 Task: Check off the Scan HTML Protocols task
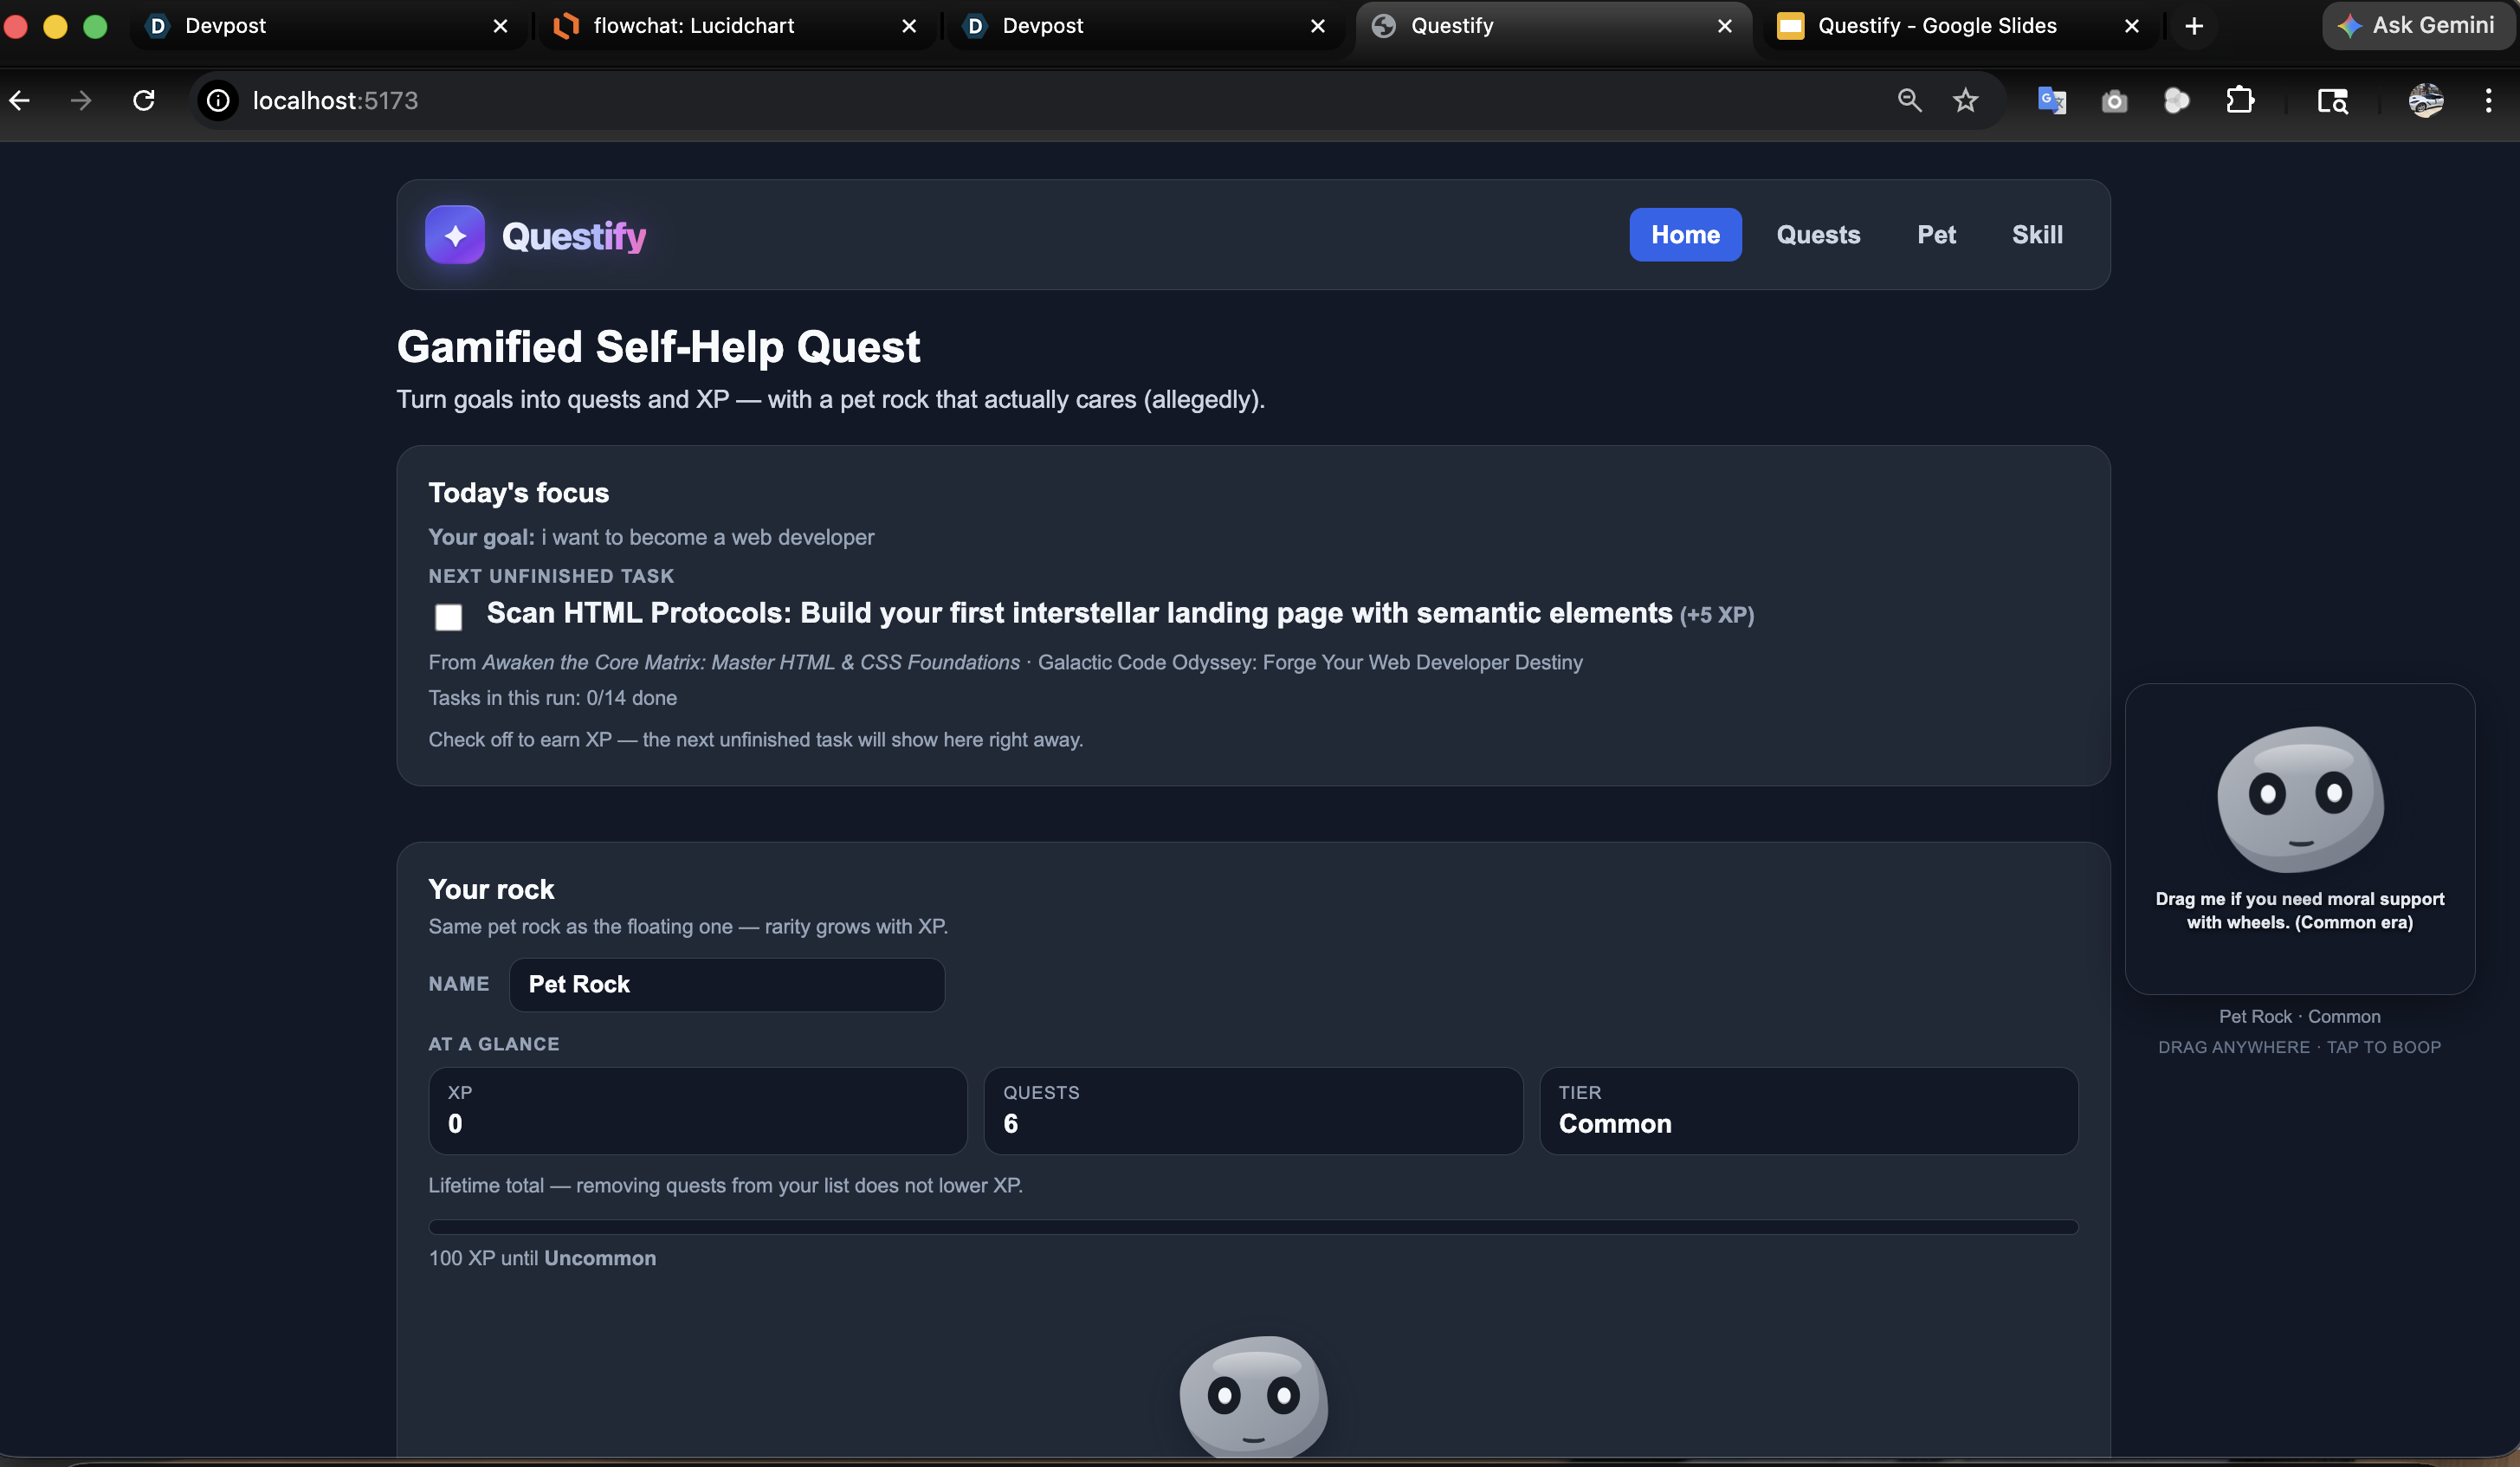(x=449, y=617)
